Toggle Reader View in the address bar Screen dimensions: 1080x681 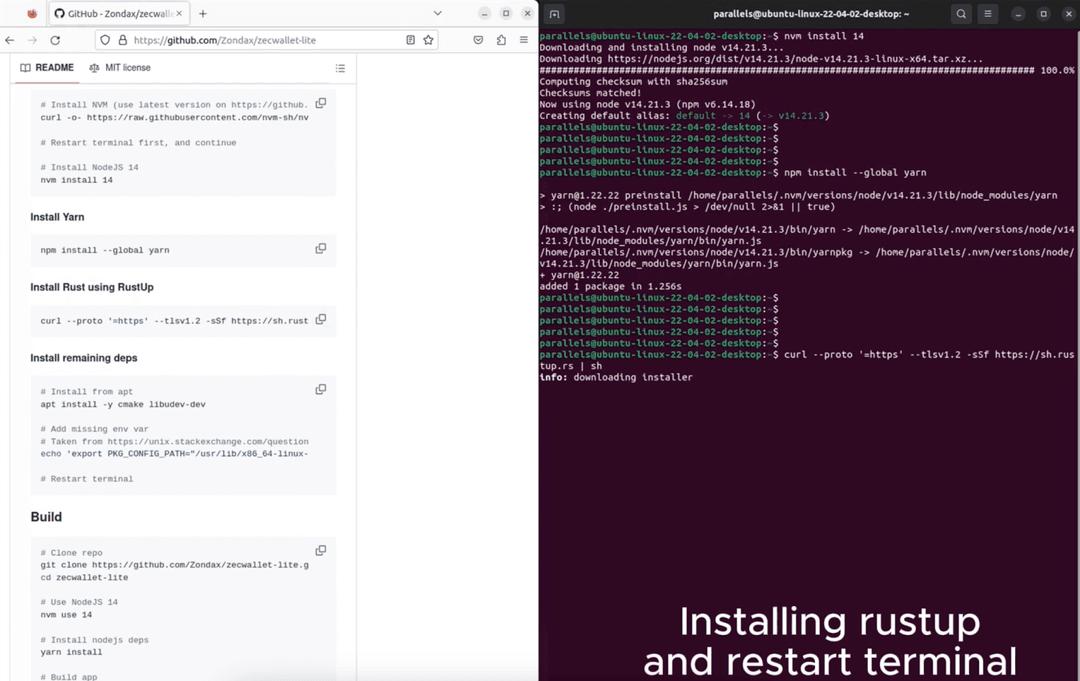click(410, 38)
